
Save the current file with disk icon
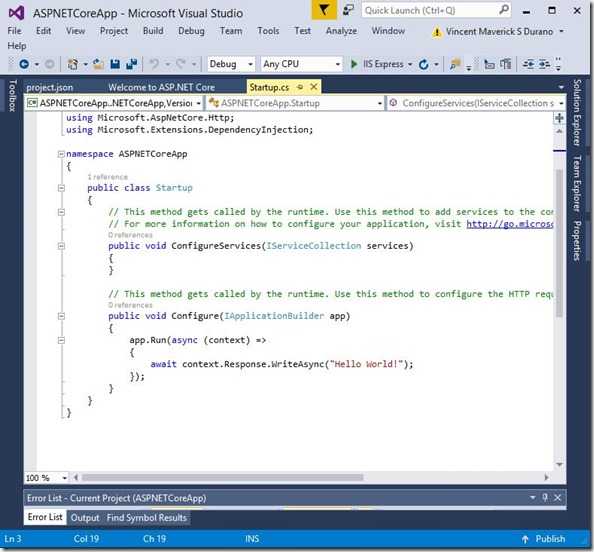pyautogui.click(x=115, y=64)
